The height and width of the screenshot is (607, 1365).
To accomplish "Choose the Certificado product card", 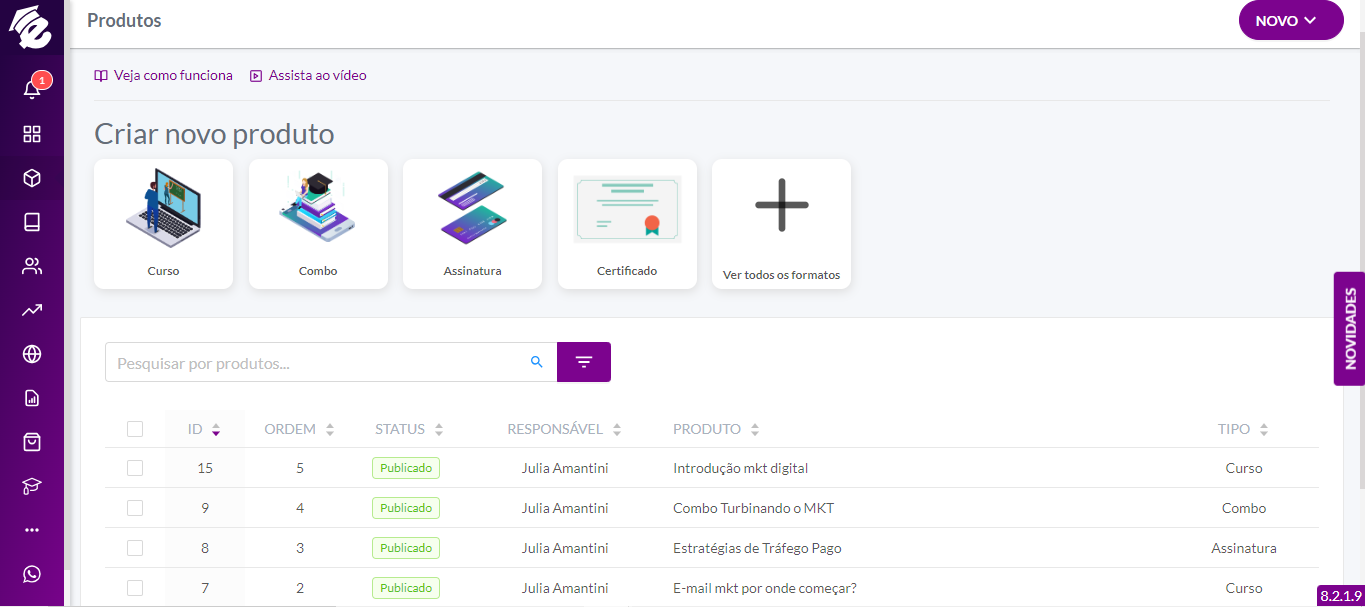I will tap(627, 224).
